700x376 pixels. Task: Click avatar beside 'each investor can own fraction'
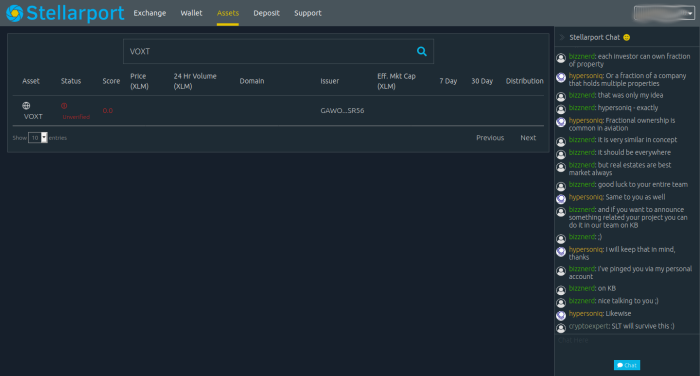561,58
